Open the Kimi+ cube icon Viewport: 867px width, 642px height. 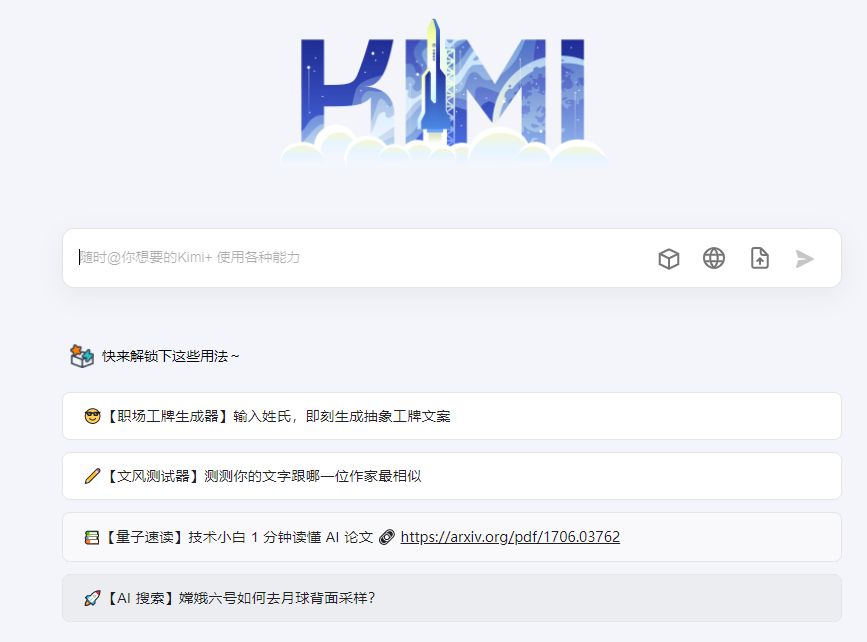coord(668,258)
